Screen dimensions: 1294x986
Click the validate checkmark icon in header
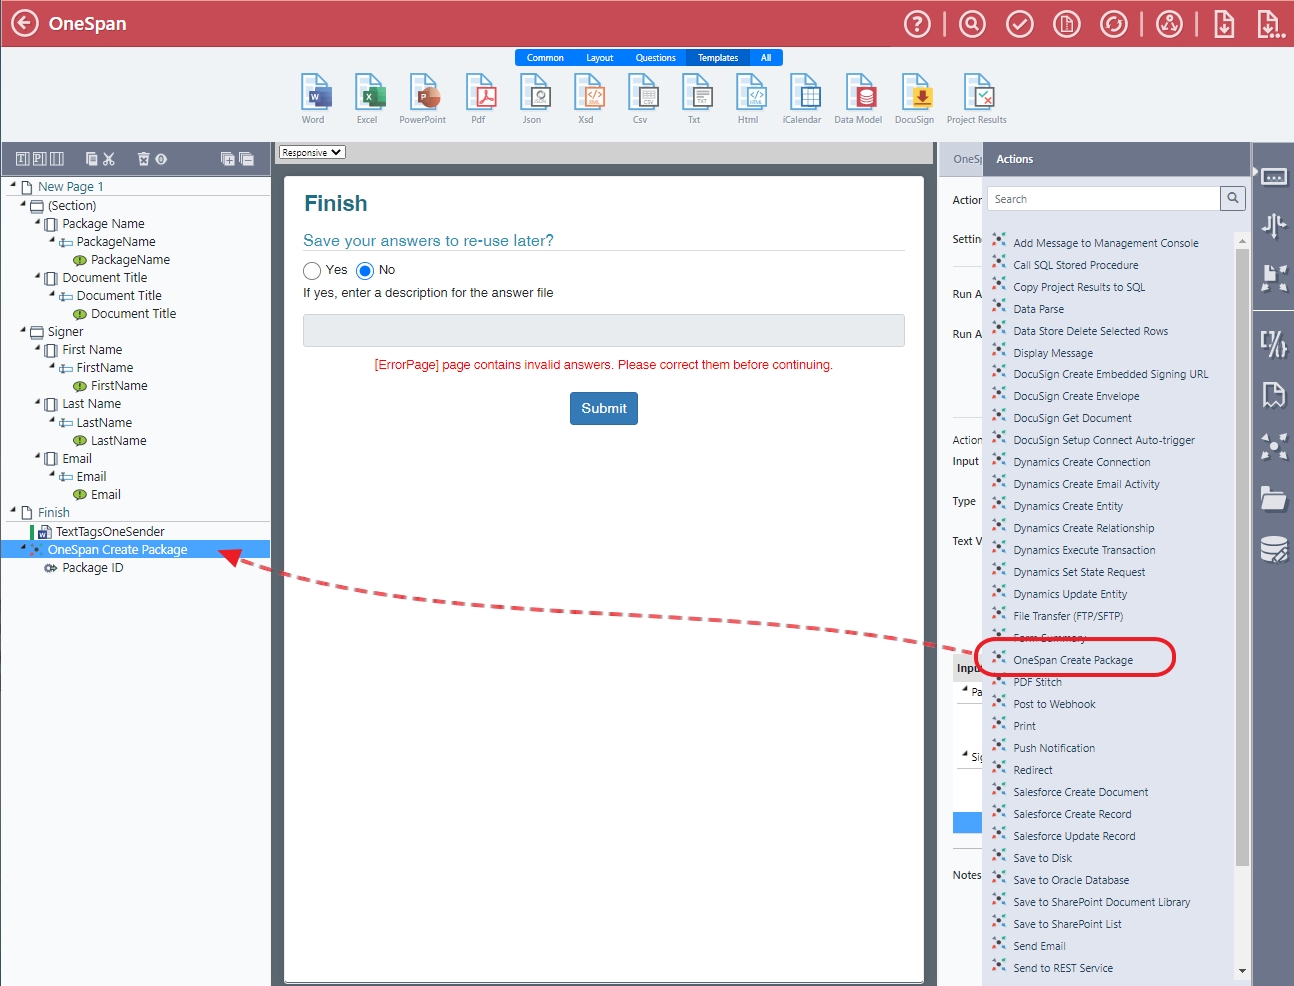click(1020, 24)
